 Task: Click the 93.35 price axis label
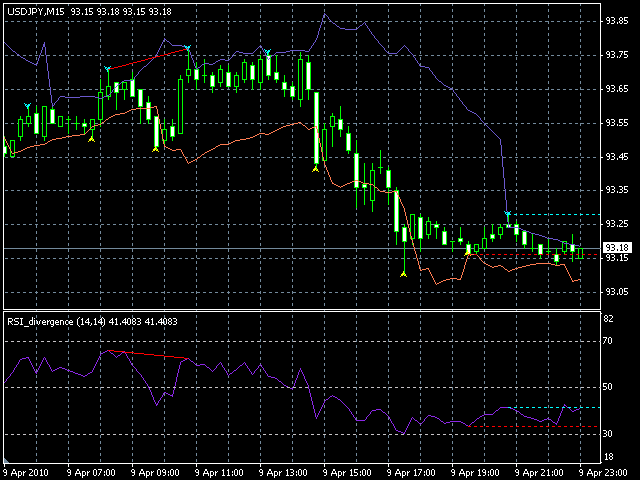617,190
